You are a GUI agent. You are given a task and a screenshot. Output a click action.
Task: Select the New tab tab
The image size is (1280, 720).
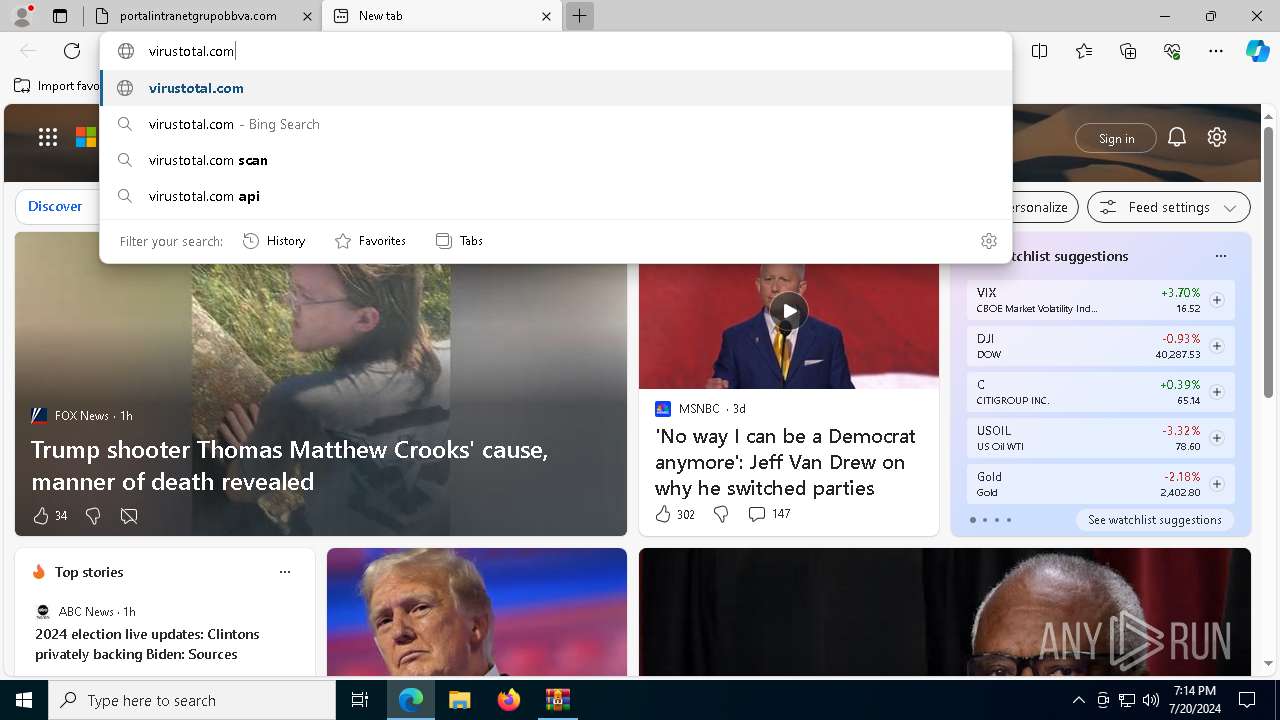pos(440,16)
